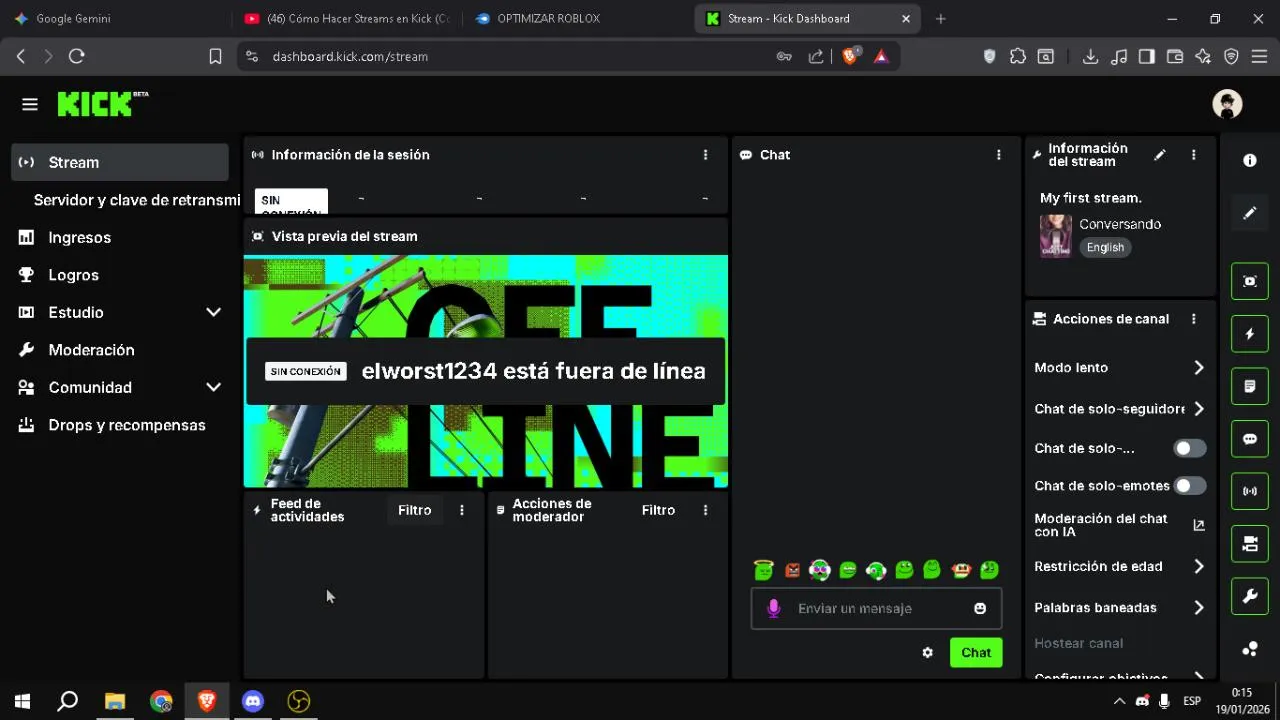Click the Enviar un mensaje field

[x=876, y=608]
